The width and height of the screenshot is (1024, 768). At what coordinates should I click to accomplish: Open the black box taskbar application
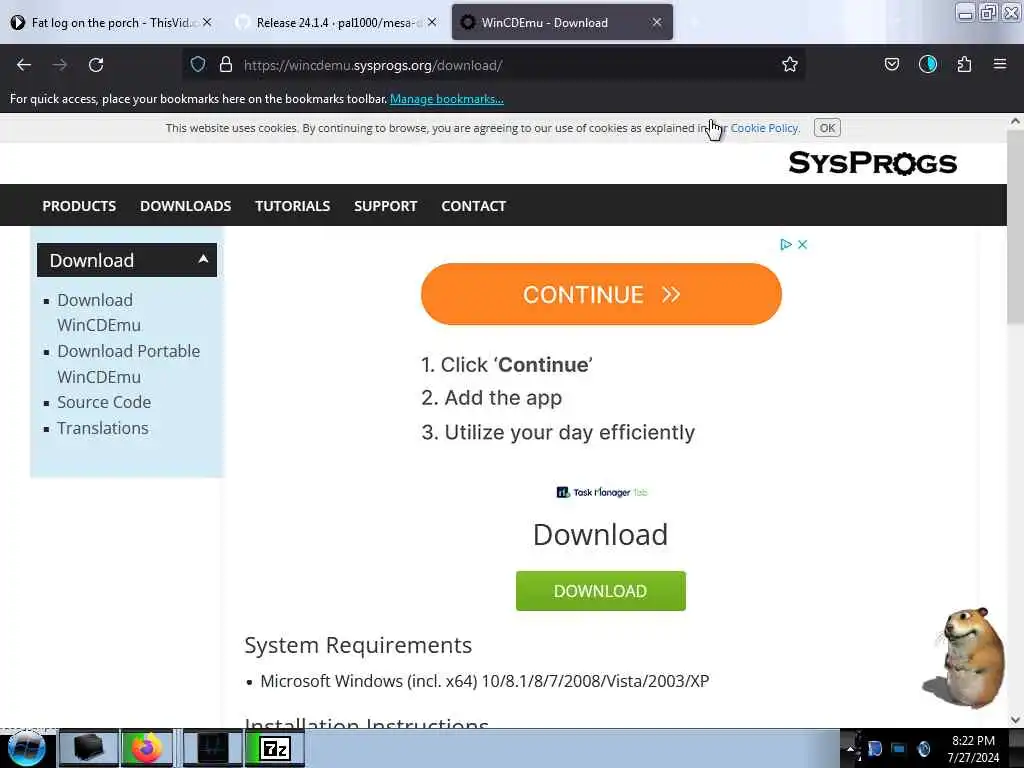pyautogui.click(x=89, y=748)
